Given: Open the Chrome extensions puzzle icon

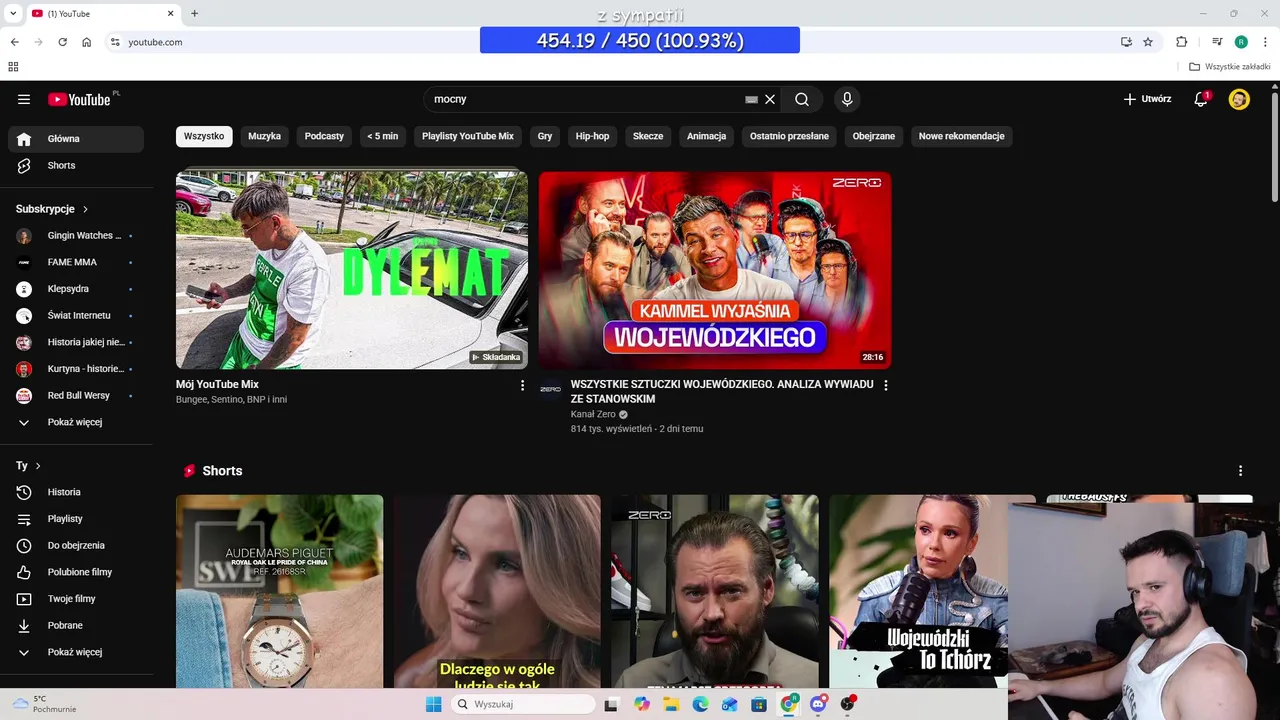Looking at the screenshot, I should click(1181, 42).
